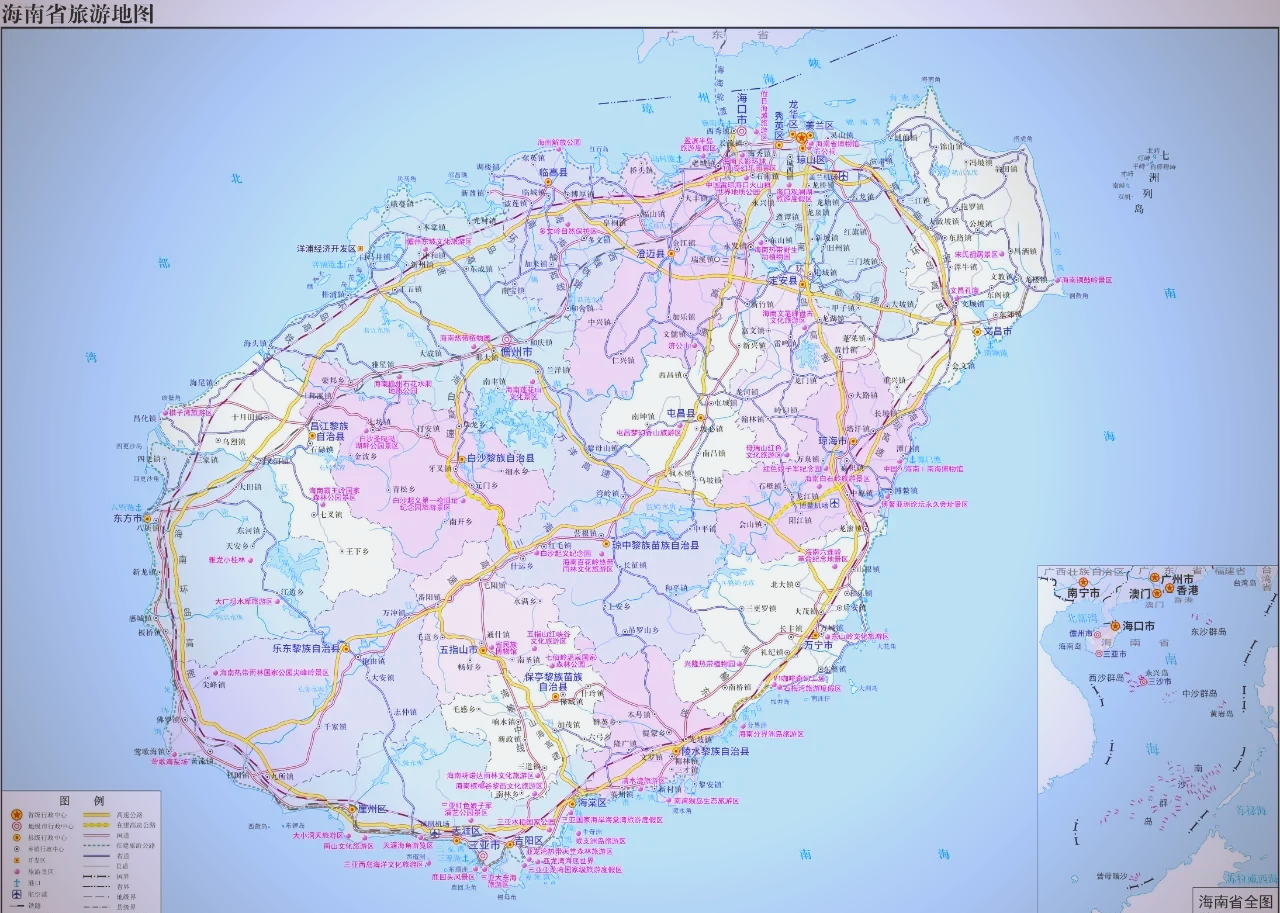Click the provincial capital star icon in legend

point(16,816)
